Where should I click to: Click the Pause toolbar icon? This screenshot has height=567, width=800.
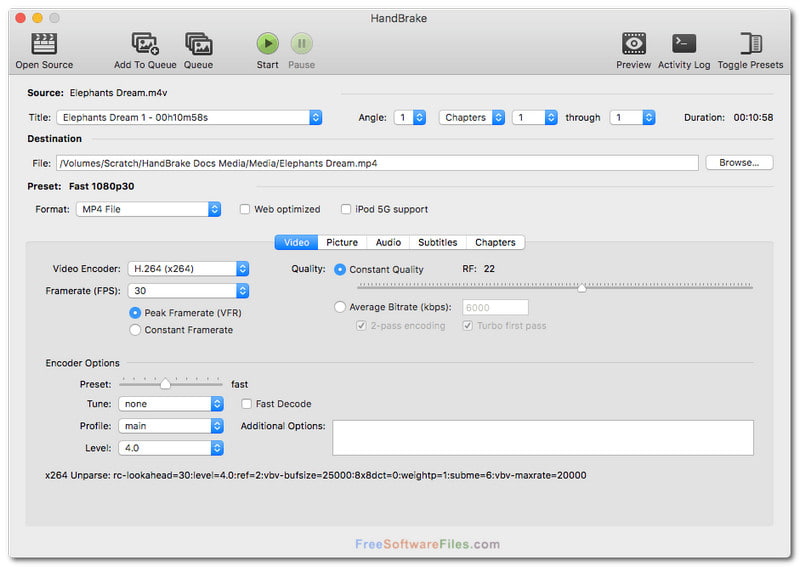point(301,44)
